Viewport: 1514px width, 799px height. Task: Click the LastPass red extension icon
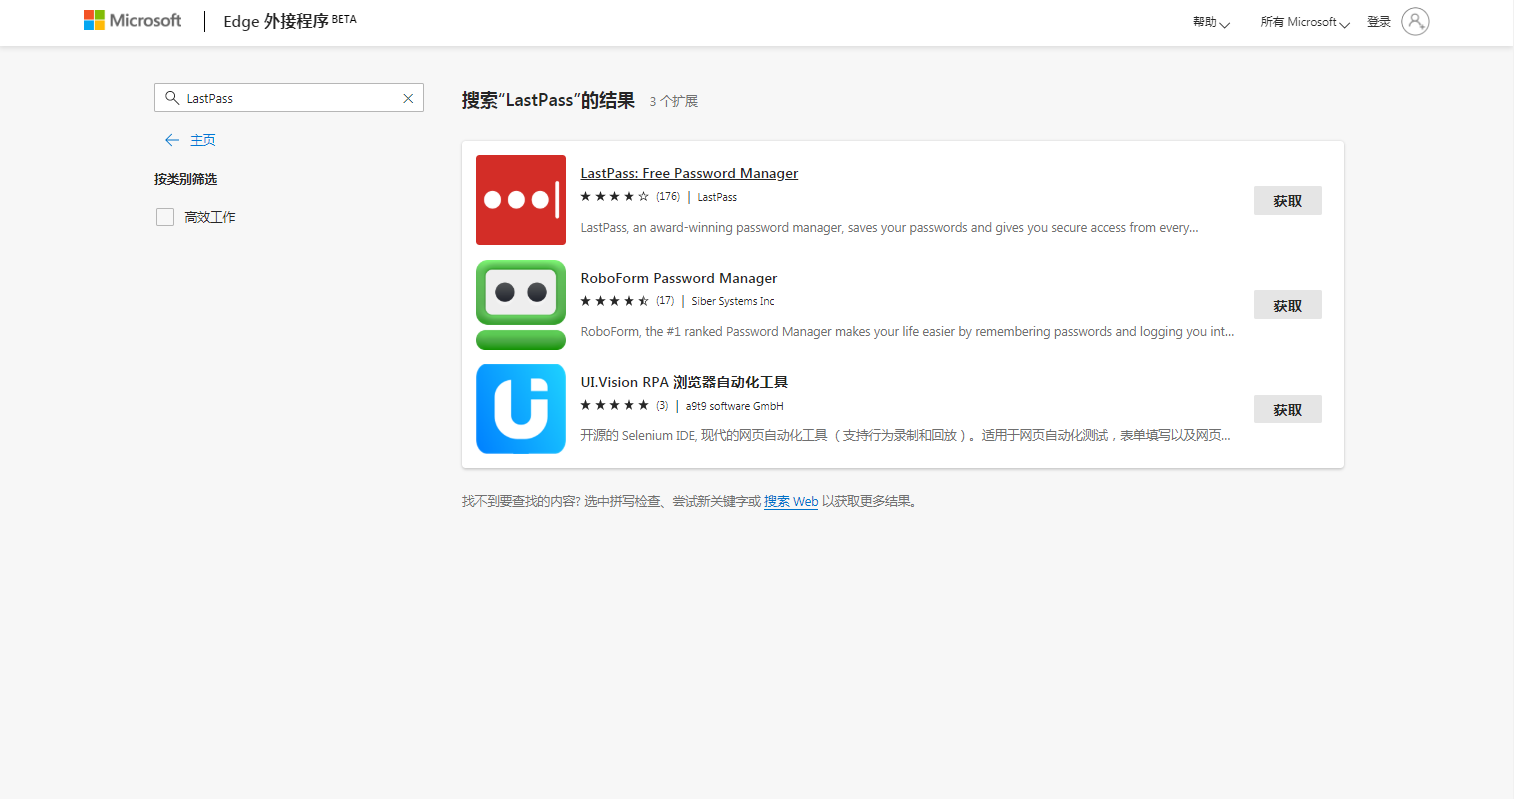tap(520, 200)
